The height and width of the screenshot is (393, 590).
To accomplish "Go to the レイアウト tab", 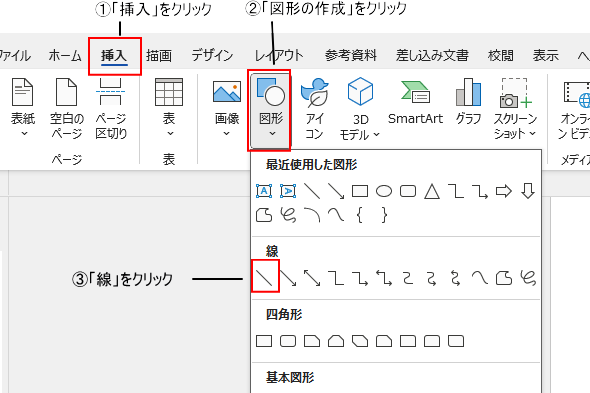I will coord(279,56).
